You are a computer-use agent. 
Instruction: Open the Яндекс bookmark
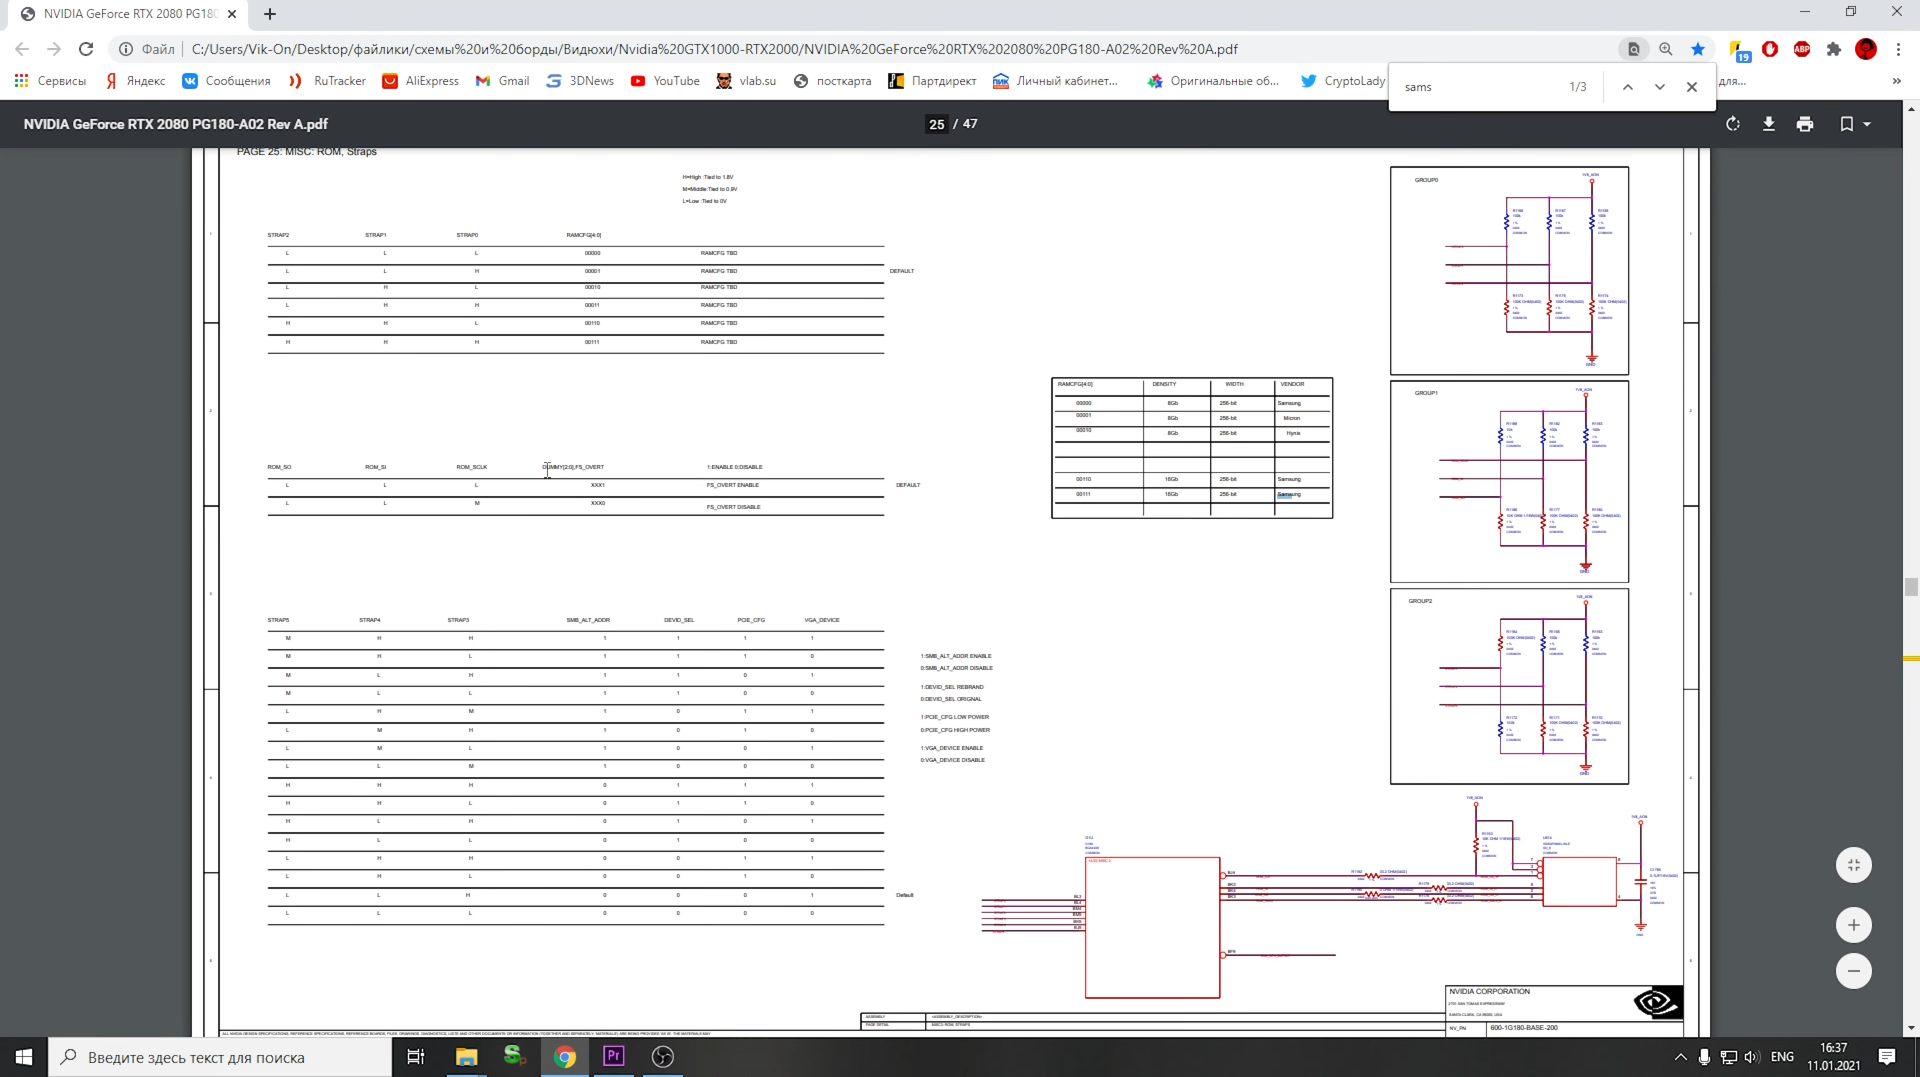coord(136,81)
